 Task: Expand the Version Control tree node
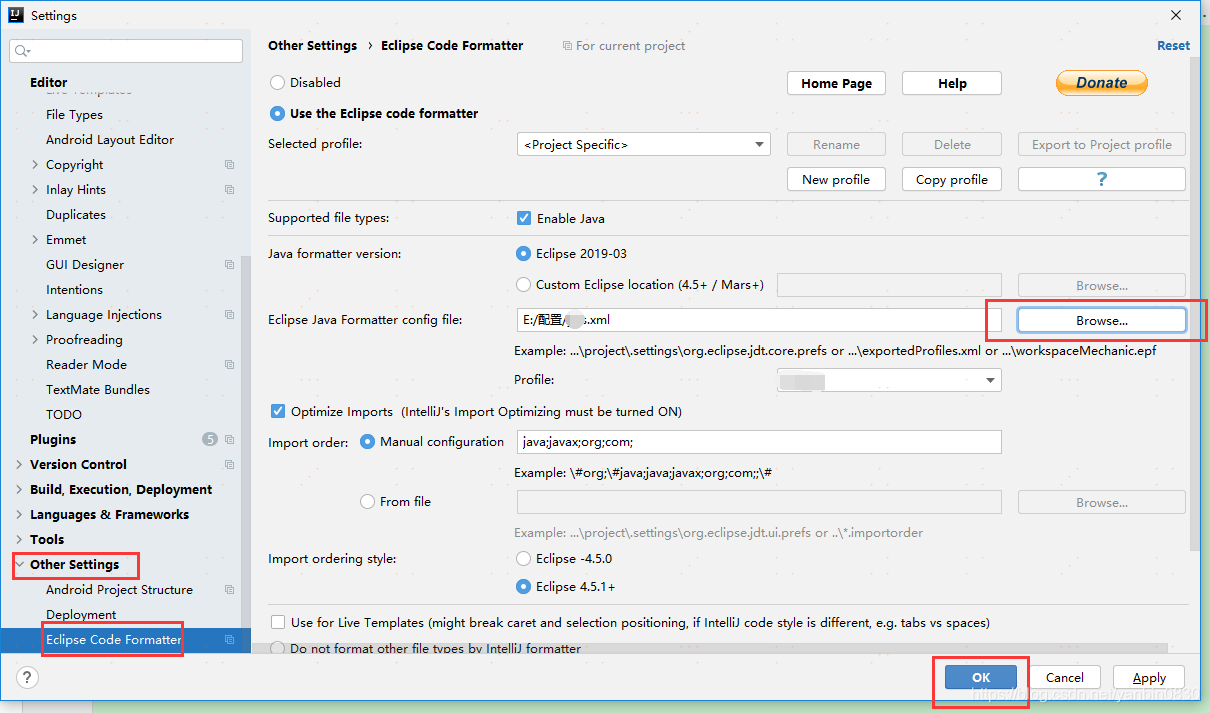click(x=18, y=464)
